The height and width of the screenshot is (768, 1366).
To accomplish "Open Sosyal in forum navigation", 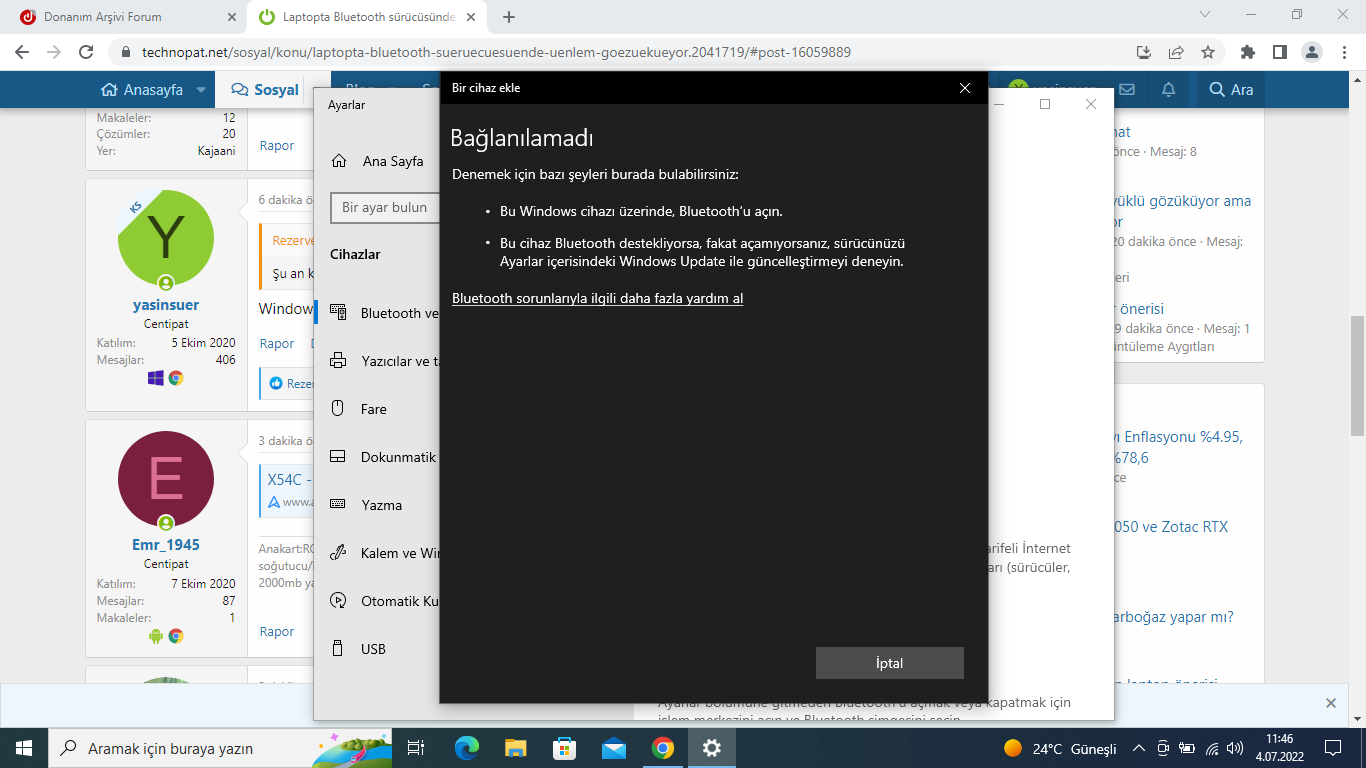I will (x=266, y=89).
